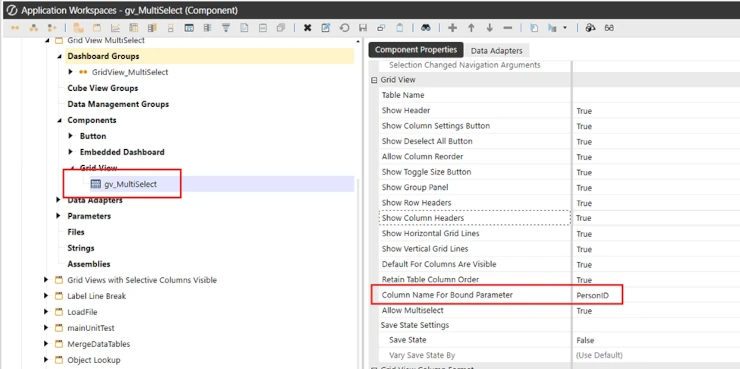Select the Retain Table Column Order property
The height and width of the screenshot is (369, 740).
(x=430, y=279)
